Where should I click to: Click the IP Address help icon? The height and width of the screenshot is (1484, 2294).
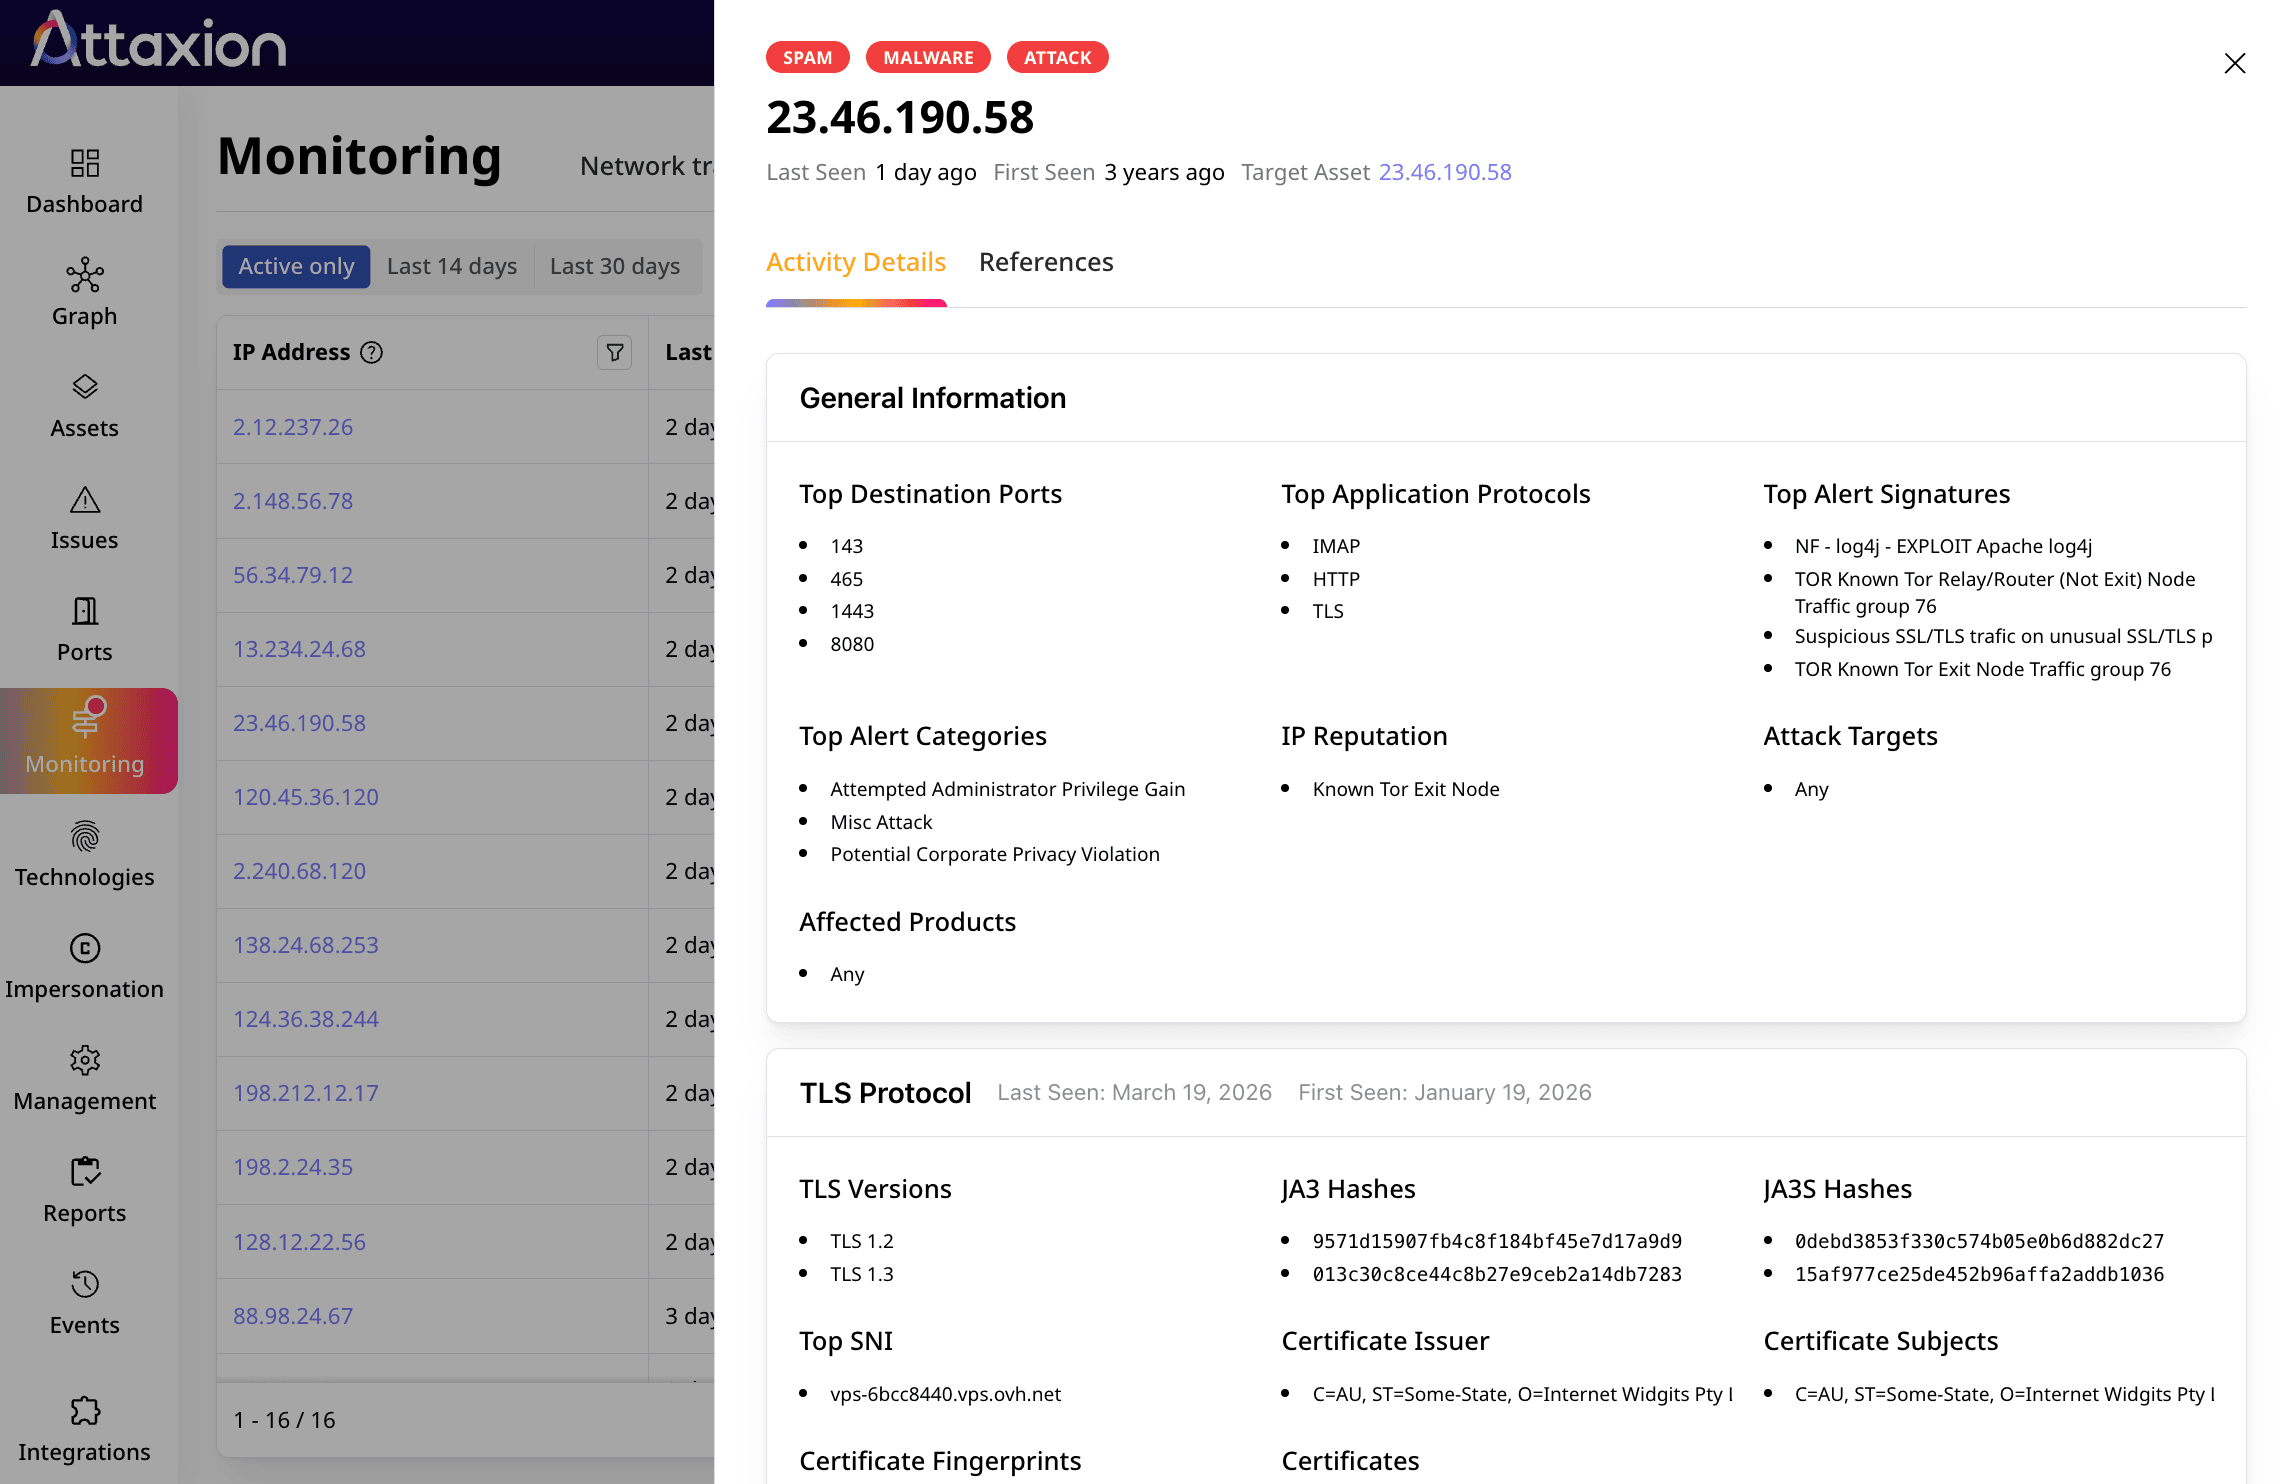tap(372, 352)
